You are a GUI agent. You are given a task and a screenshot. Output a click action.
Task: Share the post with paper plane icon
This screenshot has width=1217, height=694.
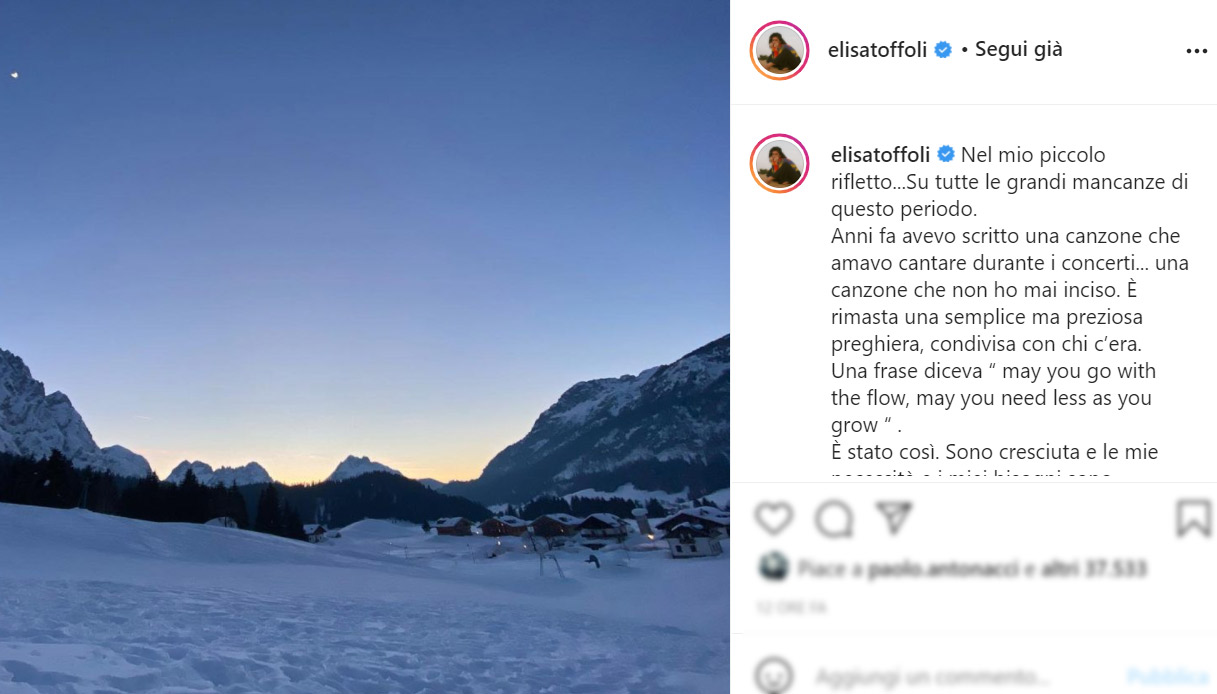(x=893, y=518)
